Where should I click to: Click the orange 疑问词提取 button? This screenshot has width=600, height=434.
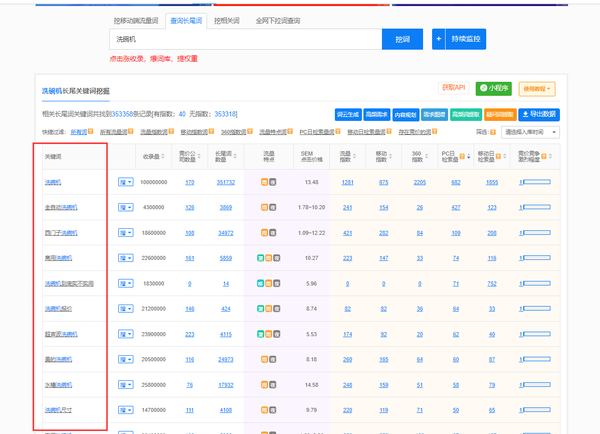click(x=500, y=114)
